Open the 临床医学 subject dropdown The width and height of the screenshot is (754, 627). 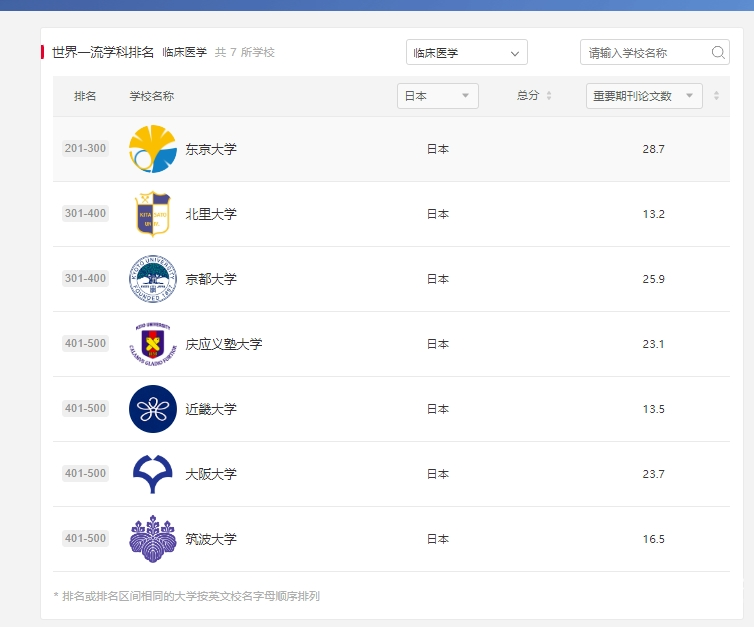(466, 52)
